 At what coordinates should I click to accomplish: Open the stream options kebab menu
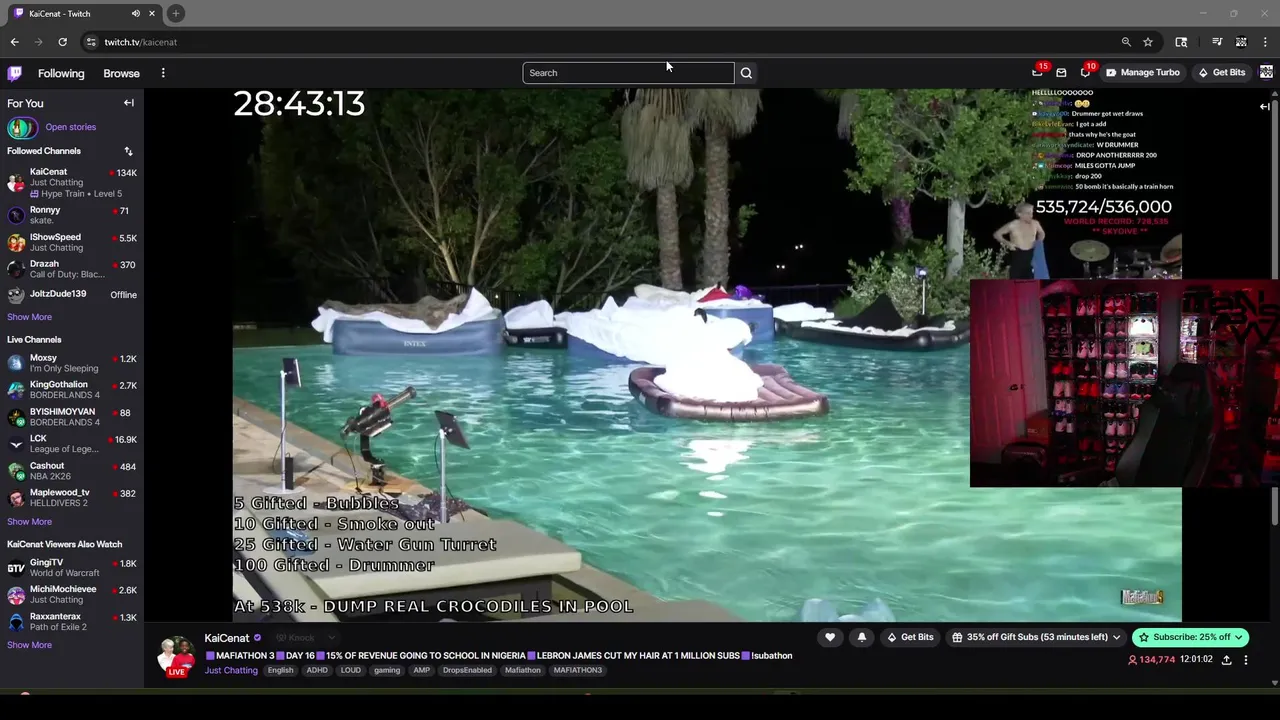tap(1246, 660)
